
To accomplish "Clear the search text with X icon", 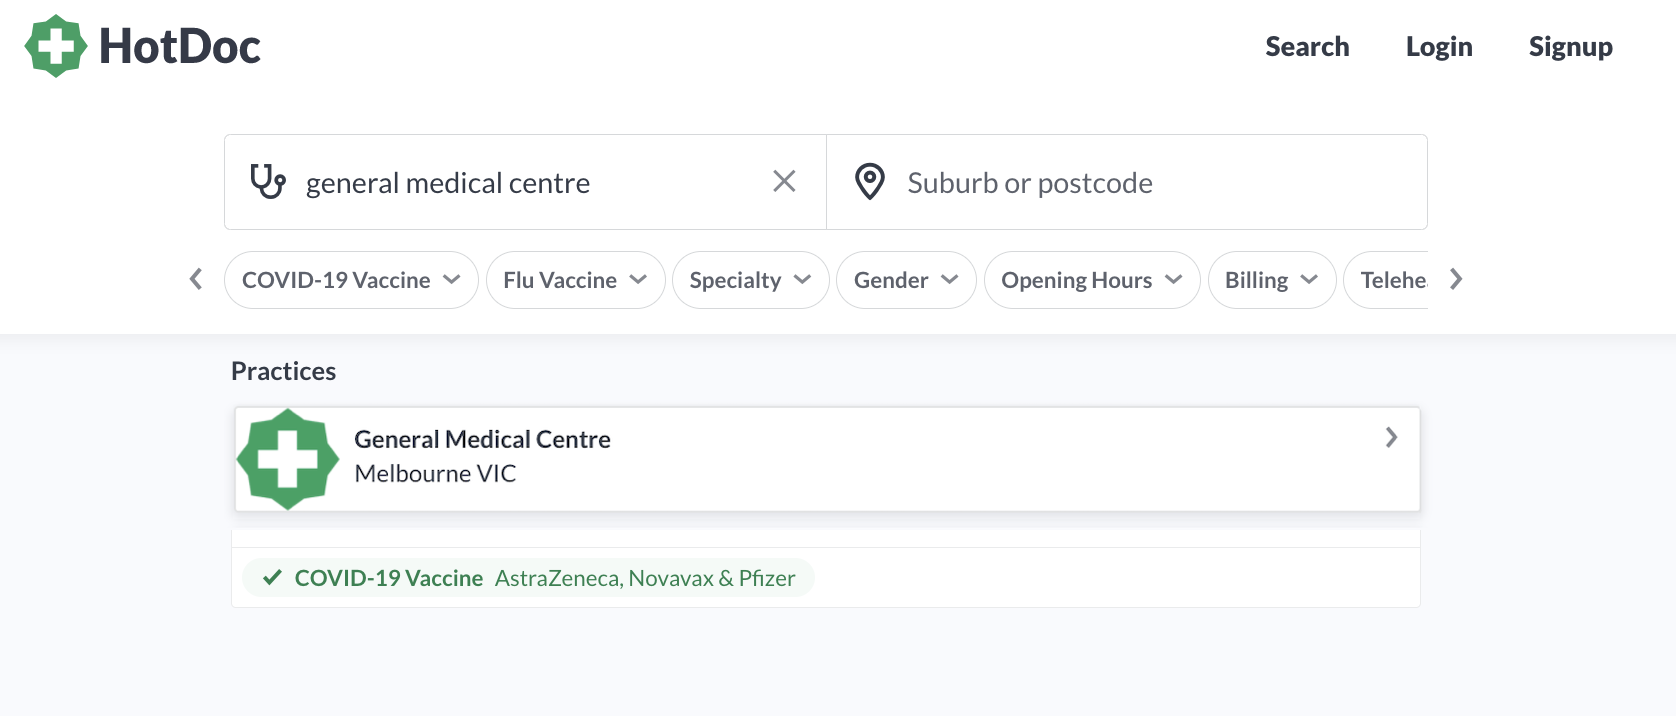I will pyautogui.click(x=784, y=181).
